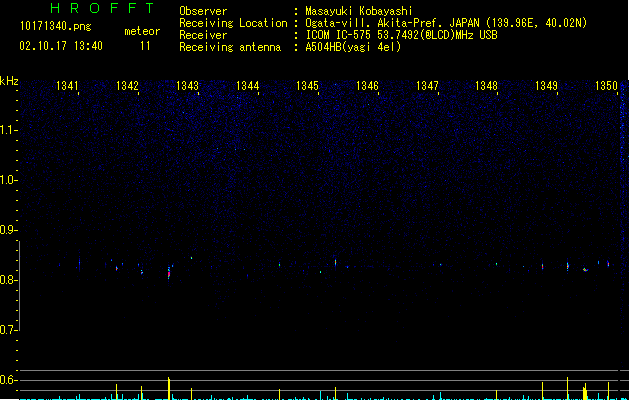Image resolution: width=629 pixels, height=400 pixels.
Task: Click the 0.8 kHz frequency tick label
Action: click(8, 280)
